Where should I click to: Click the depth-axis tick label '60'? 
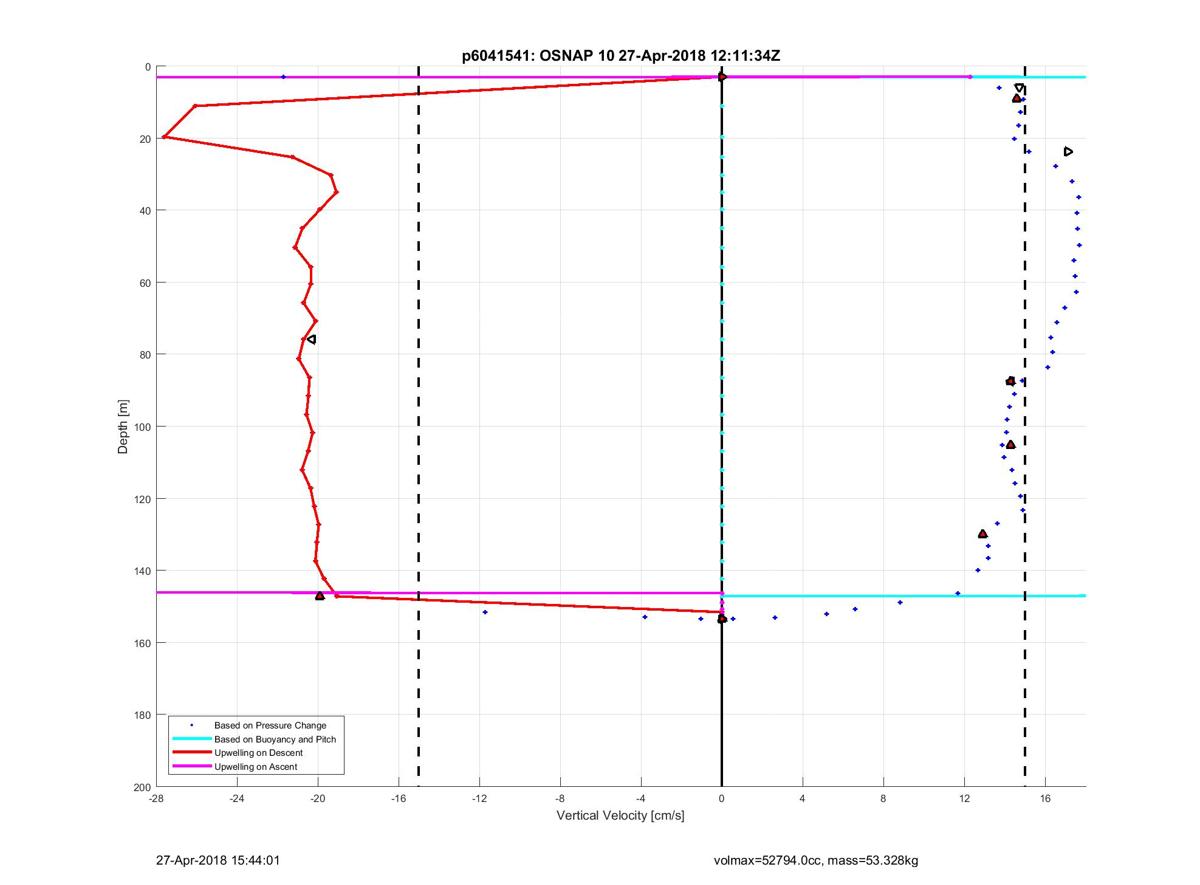click(x=145, y=283)
